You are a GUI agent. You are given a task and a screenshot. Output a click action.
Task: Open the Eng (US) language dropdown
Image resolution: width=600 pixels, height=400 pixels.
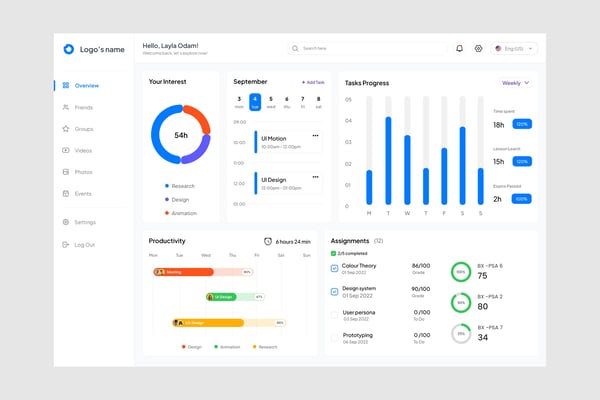[514, 49]
